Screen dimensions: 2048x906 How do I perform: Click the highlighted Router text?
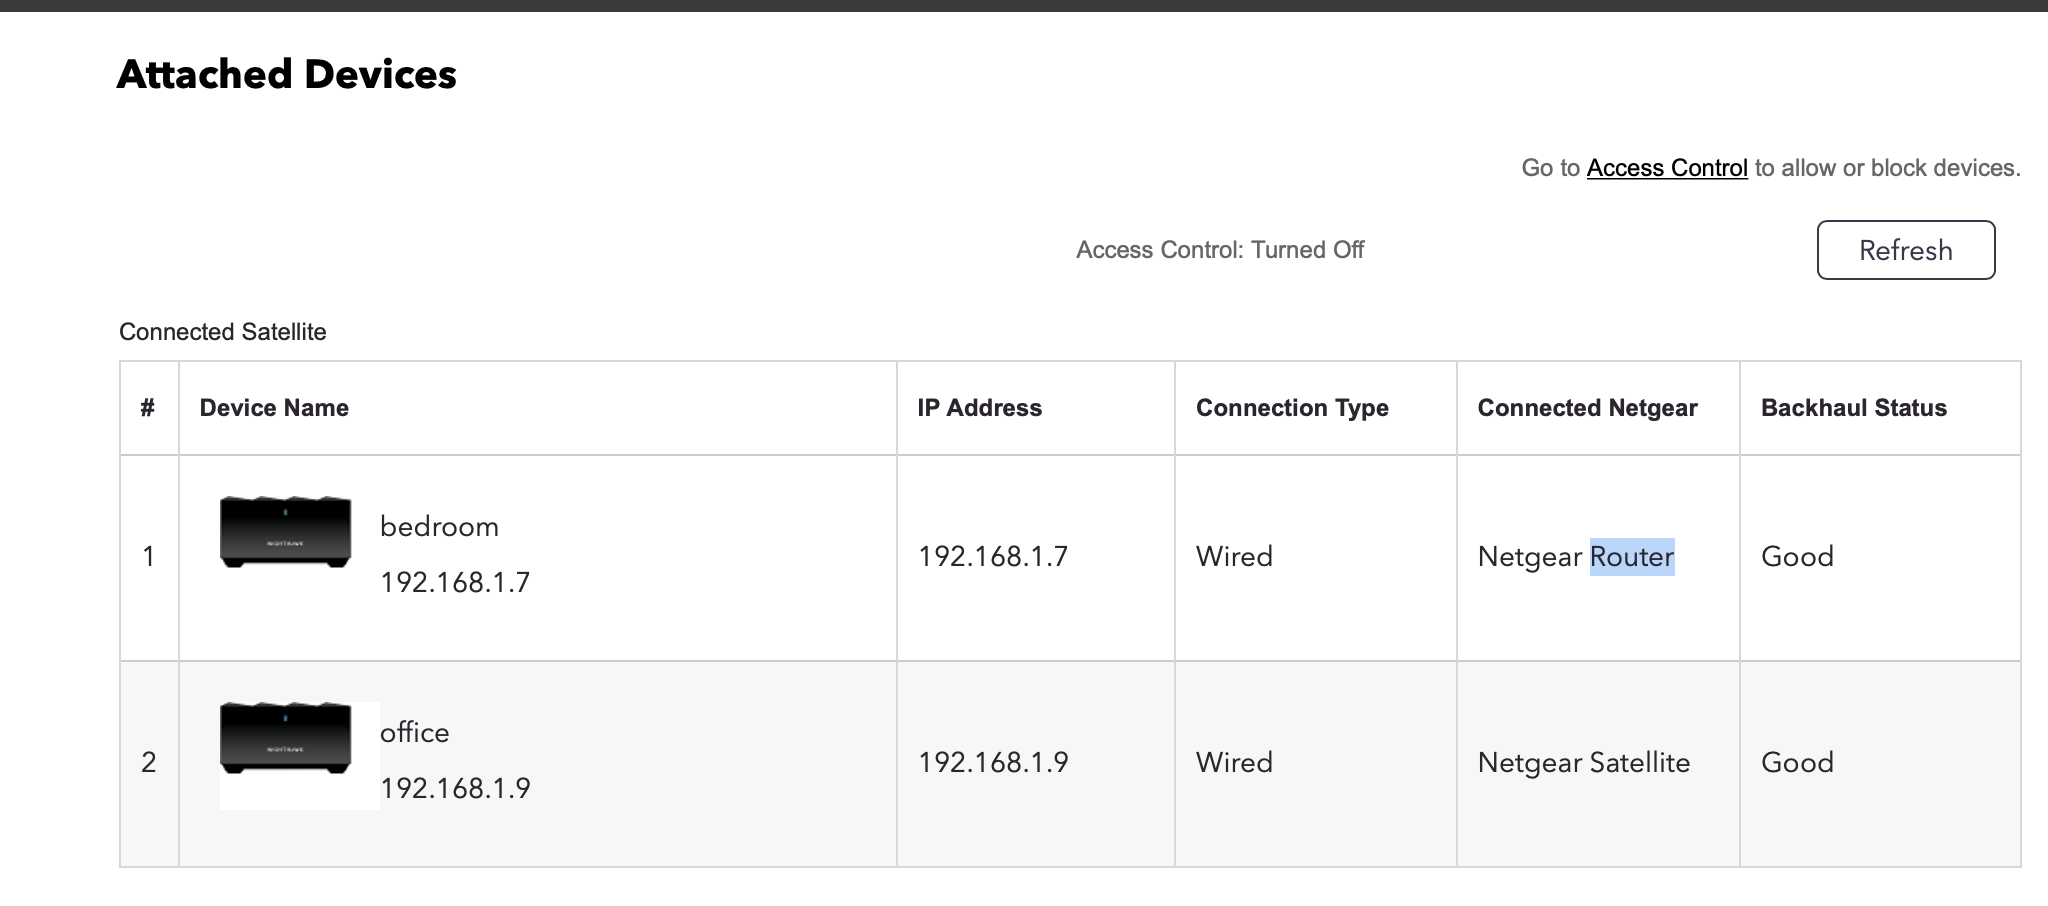[1631, 557]
